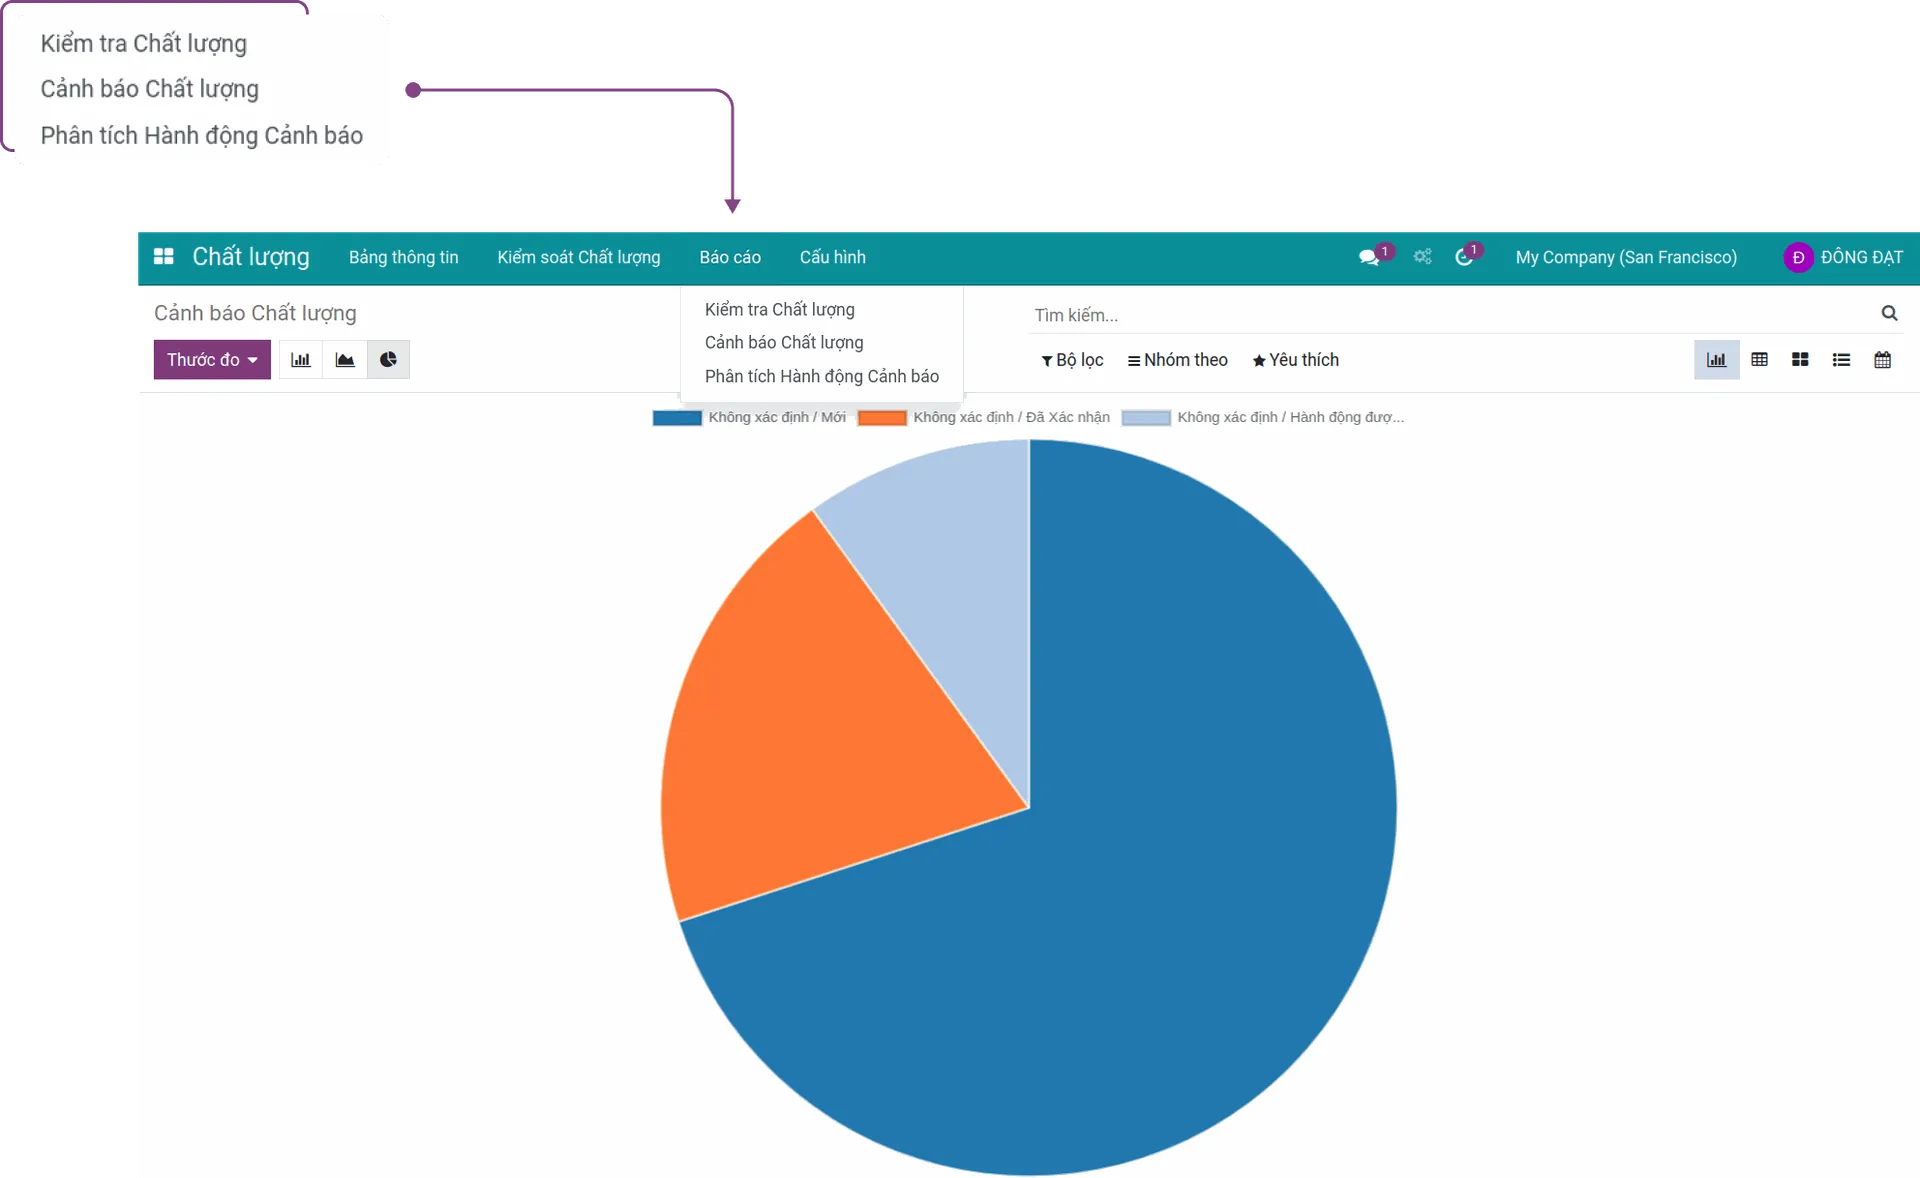Click the activities clock icon
Image resolution: width=1920 pixels, height=1178 pixels.
1463,258
